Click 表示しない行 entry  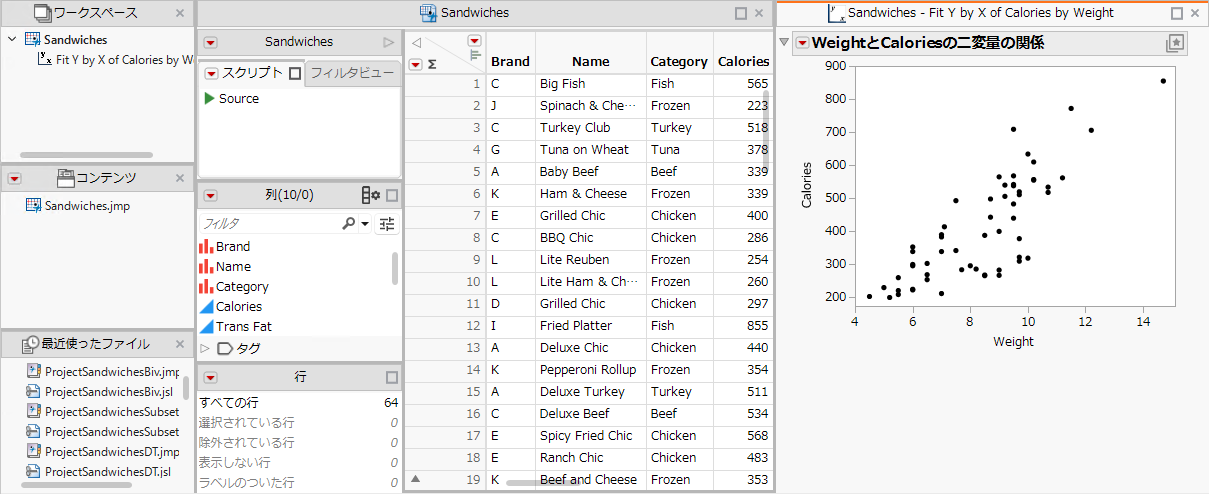[x=299, y=462]
